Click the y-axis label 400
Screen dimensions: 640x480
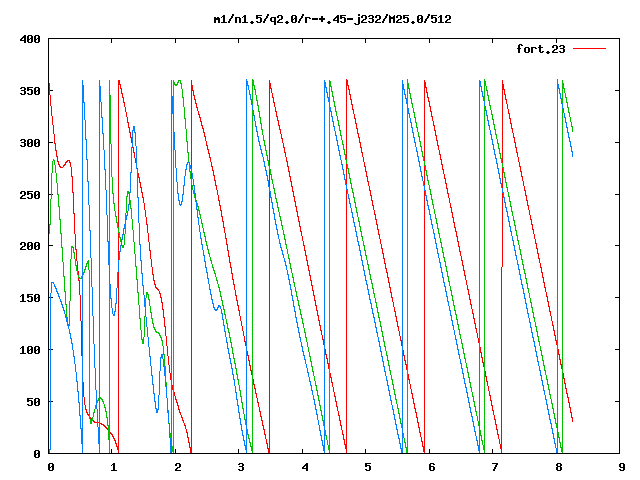[x=30, y=39]
